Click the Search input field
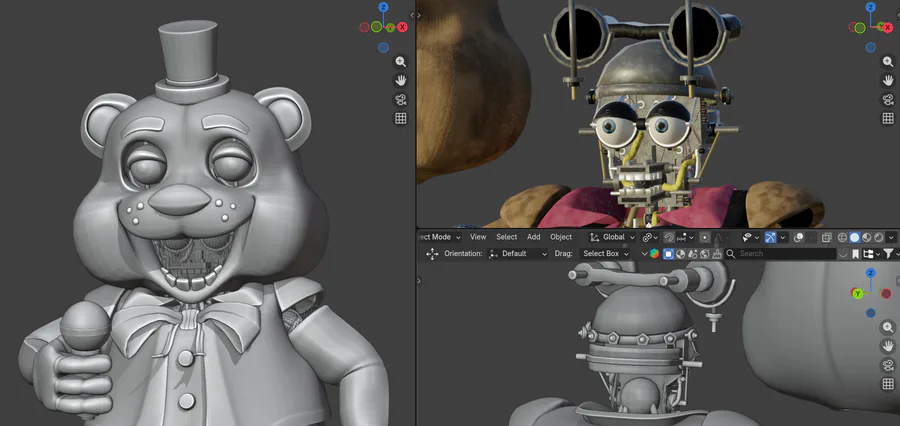The image size is (900, 426). [781, 254]
